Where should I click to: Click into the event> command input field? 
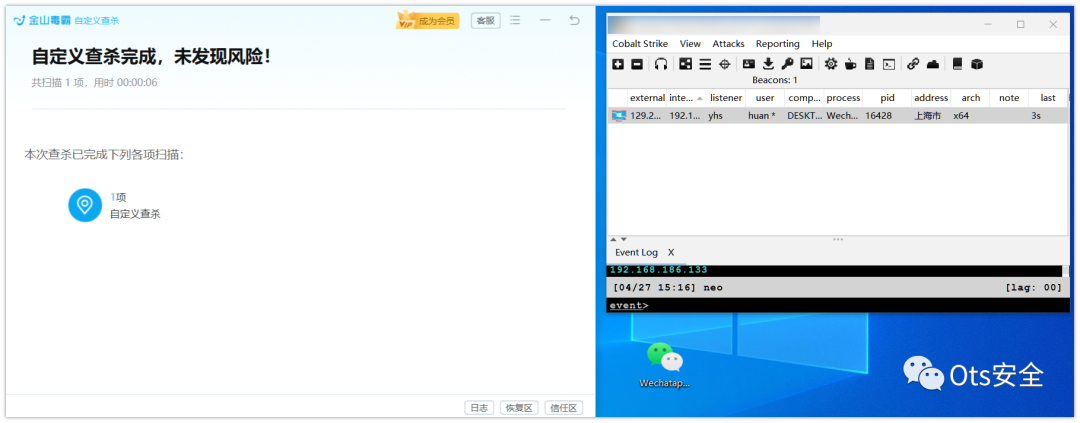(838, 305)
